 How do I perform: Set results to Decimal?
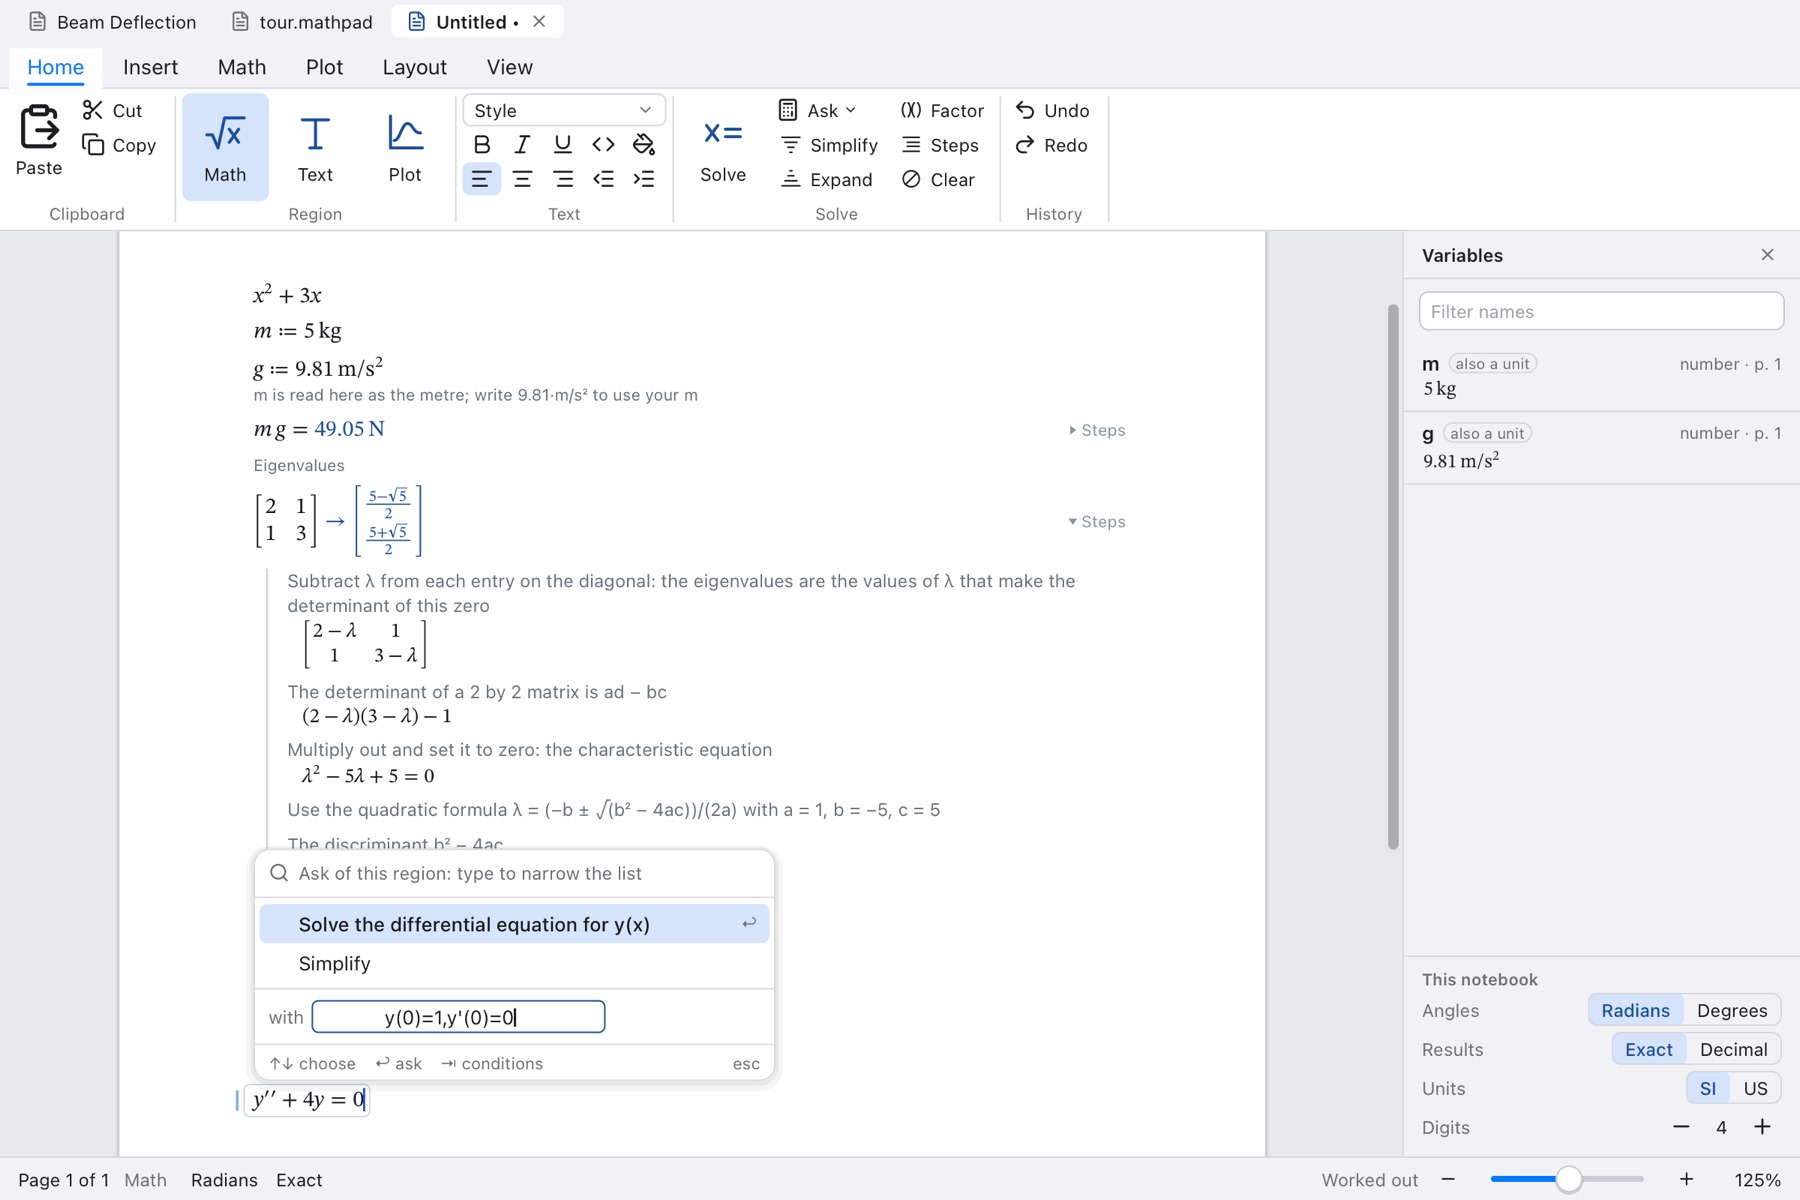tap(1733, 1049)
